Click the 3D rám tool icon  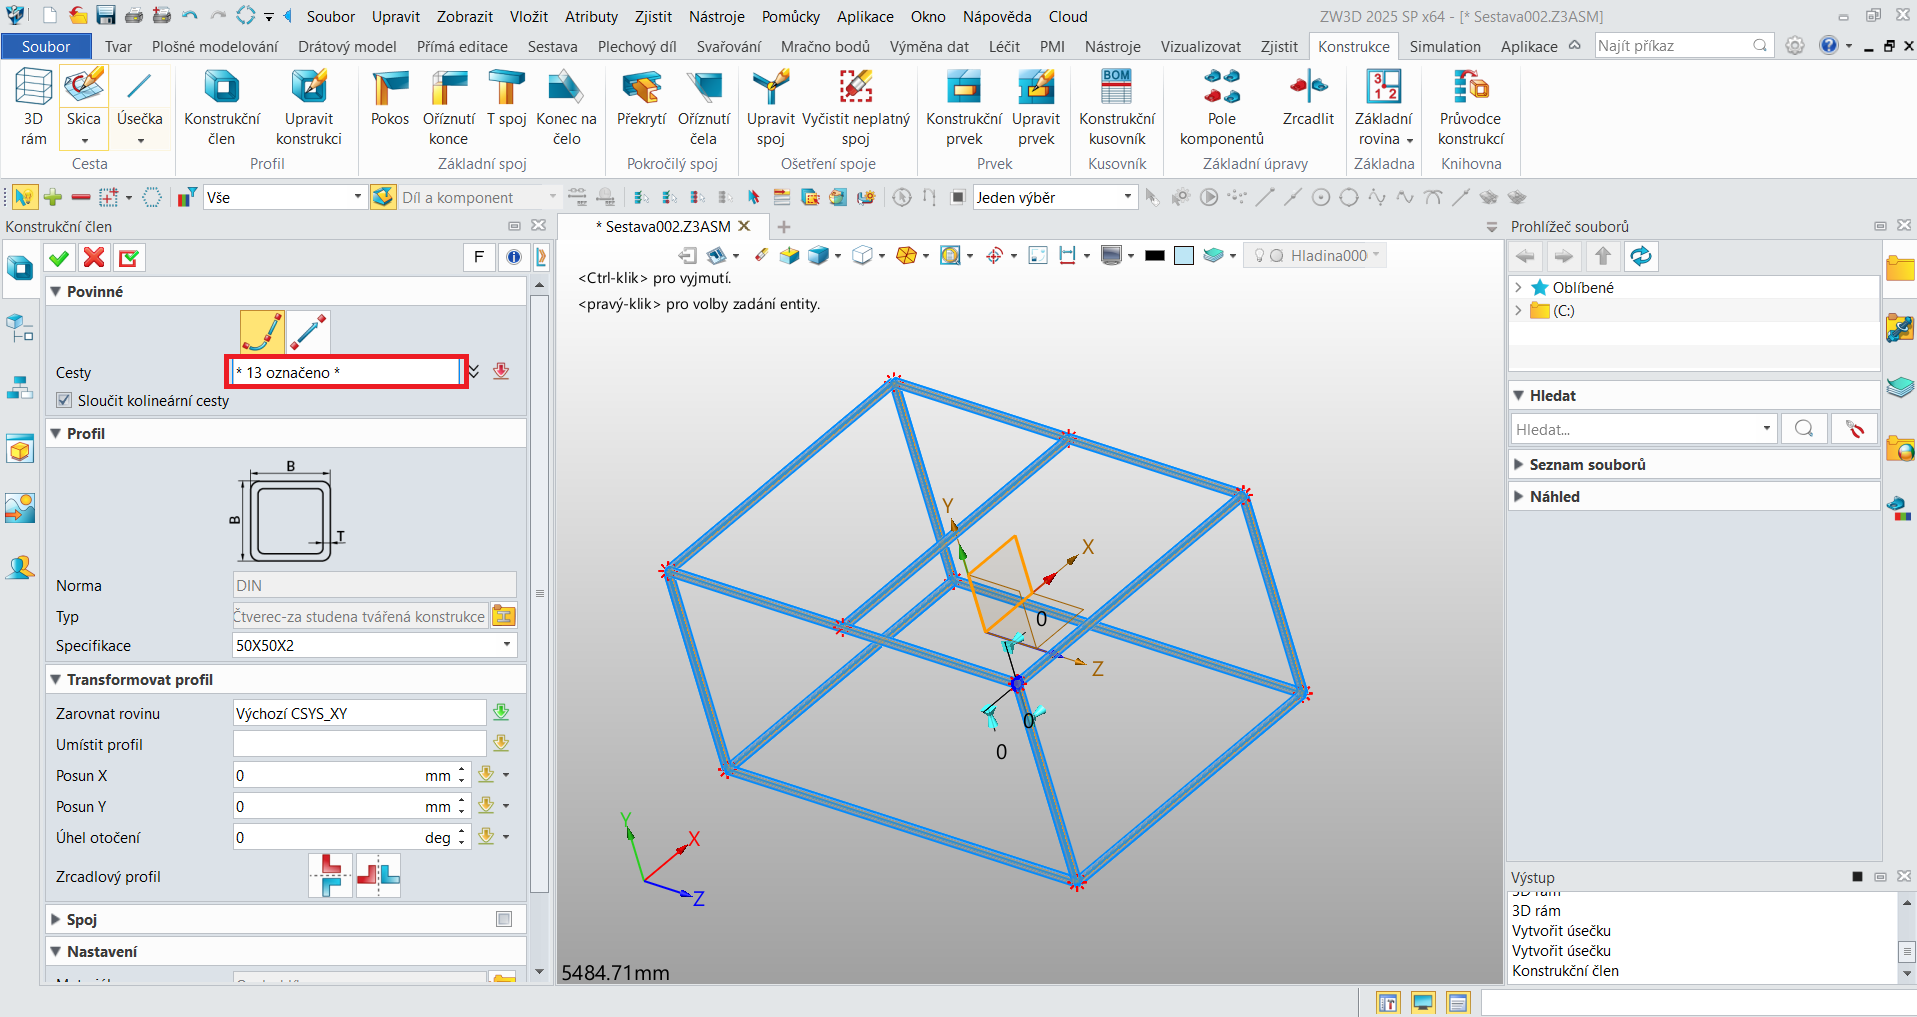pos(33,87)
